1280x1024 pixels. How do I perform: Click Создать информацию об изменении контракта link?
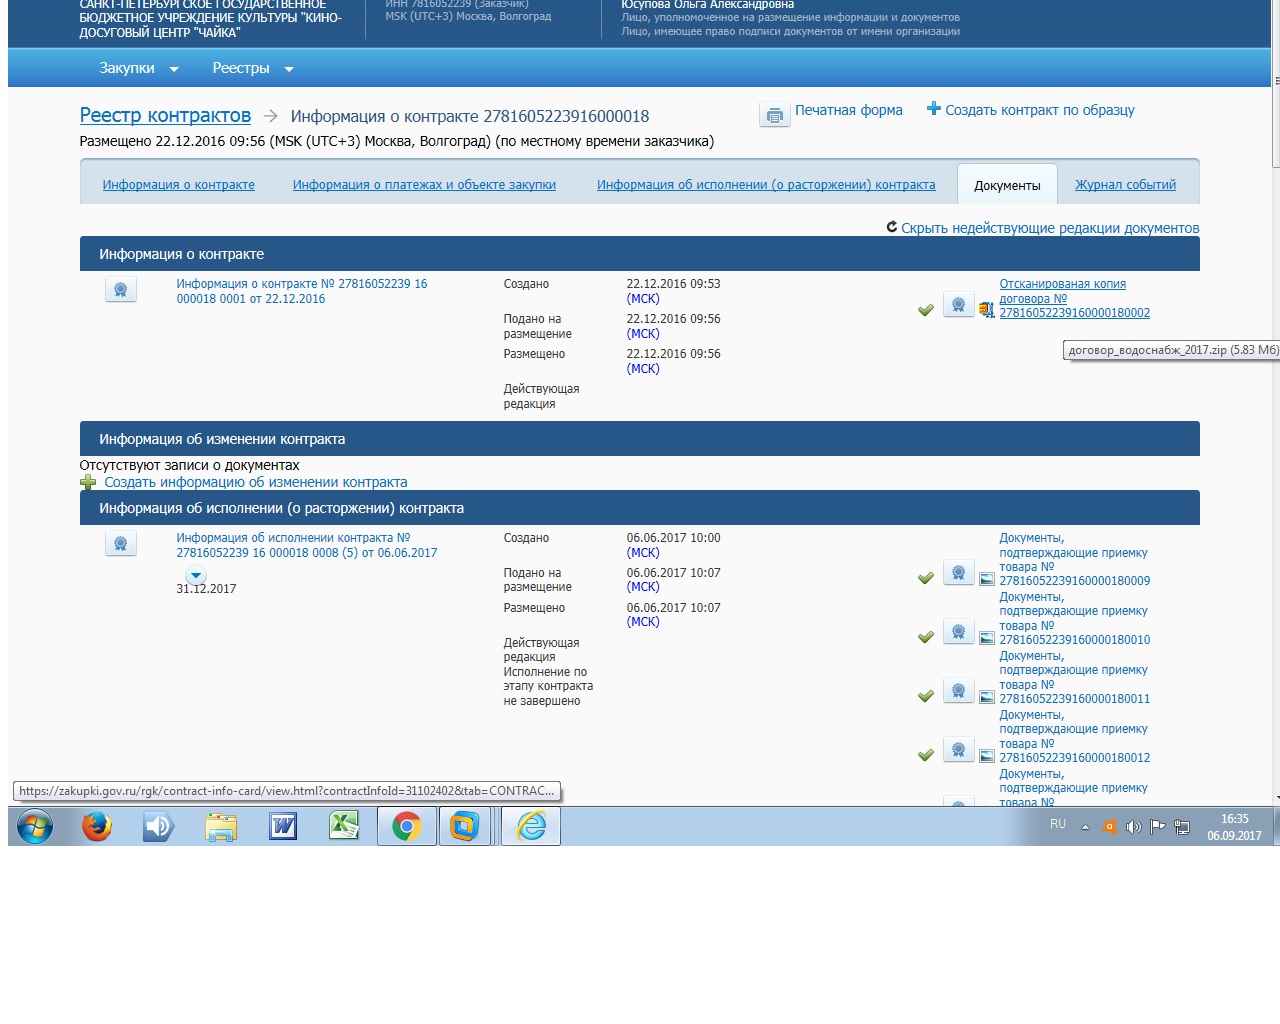click(256, 482)
